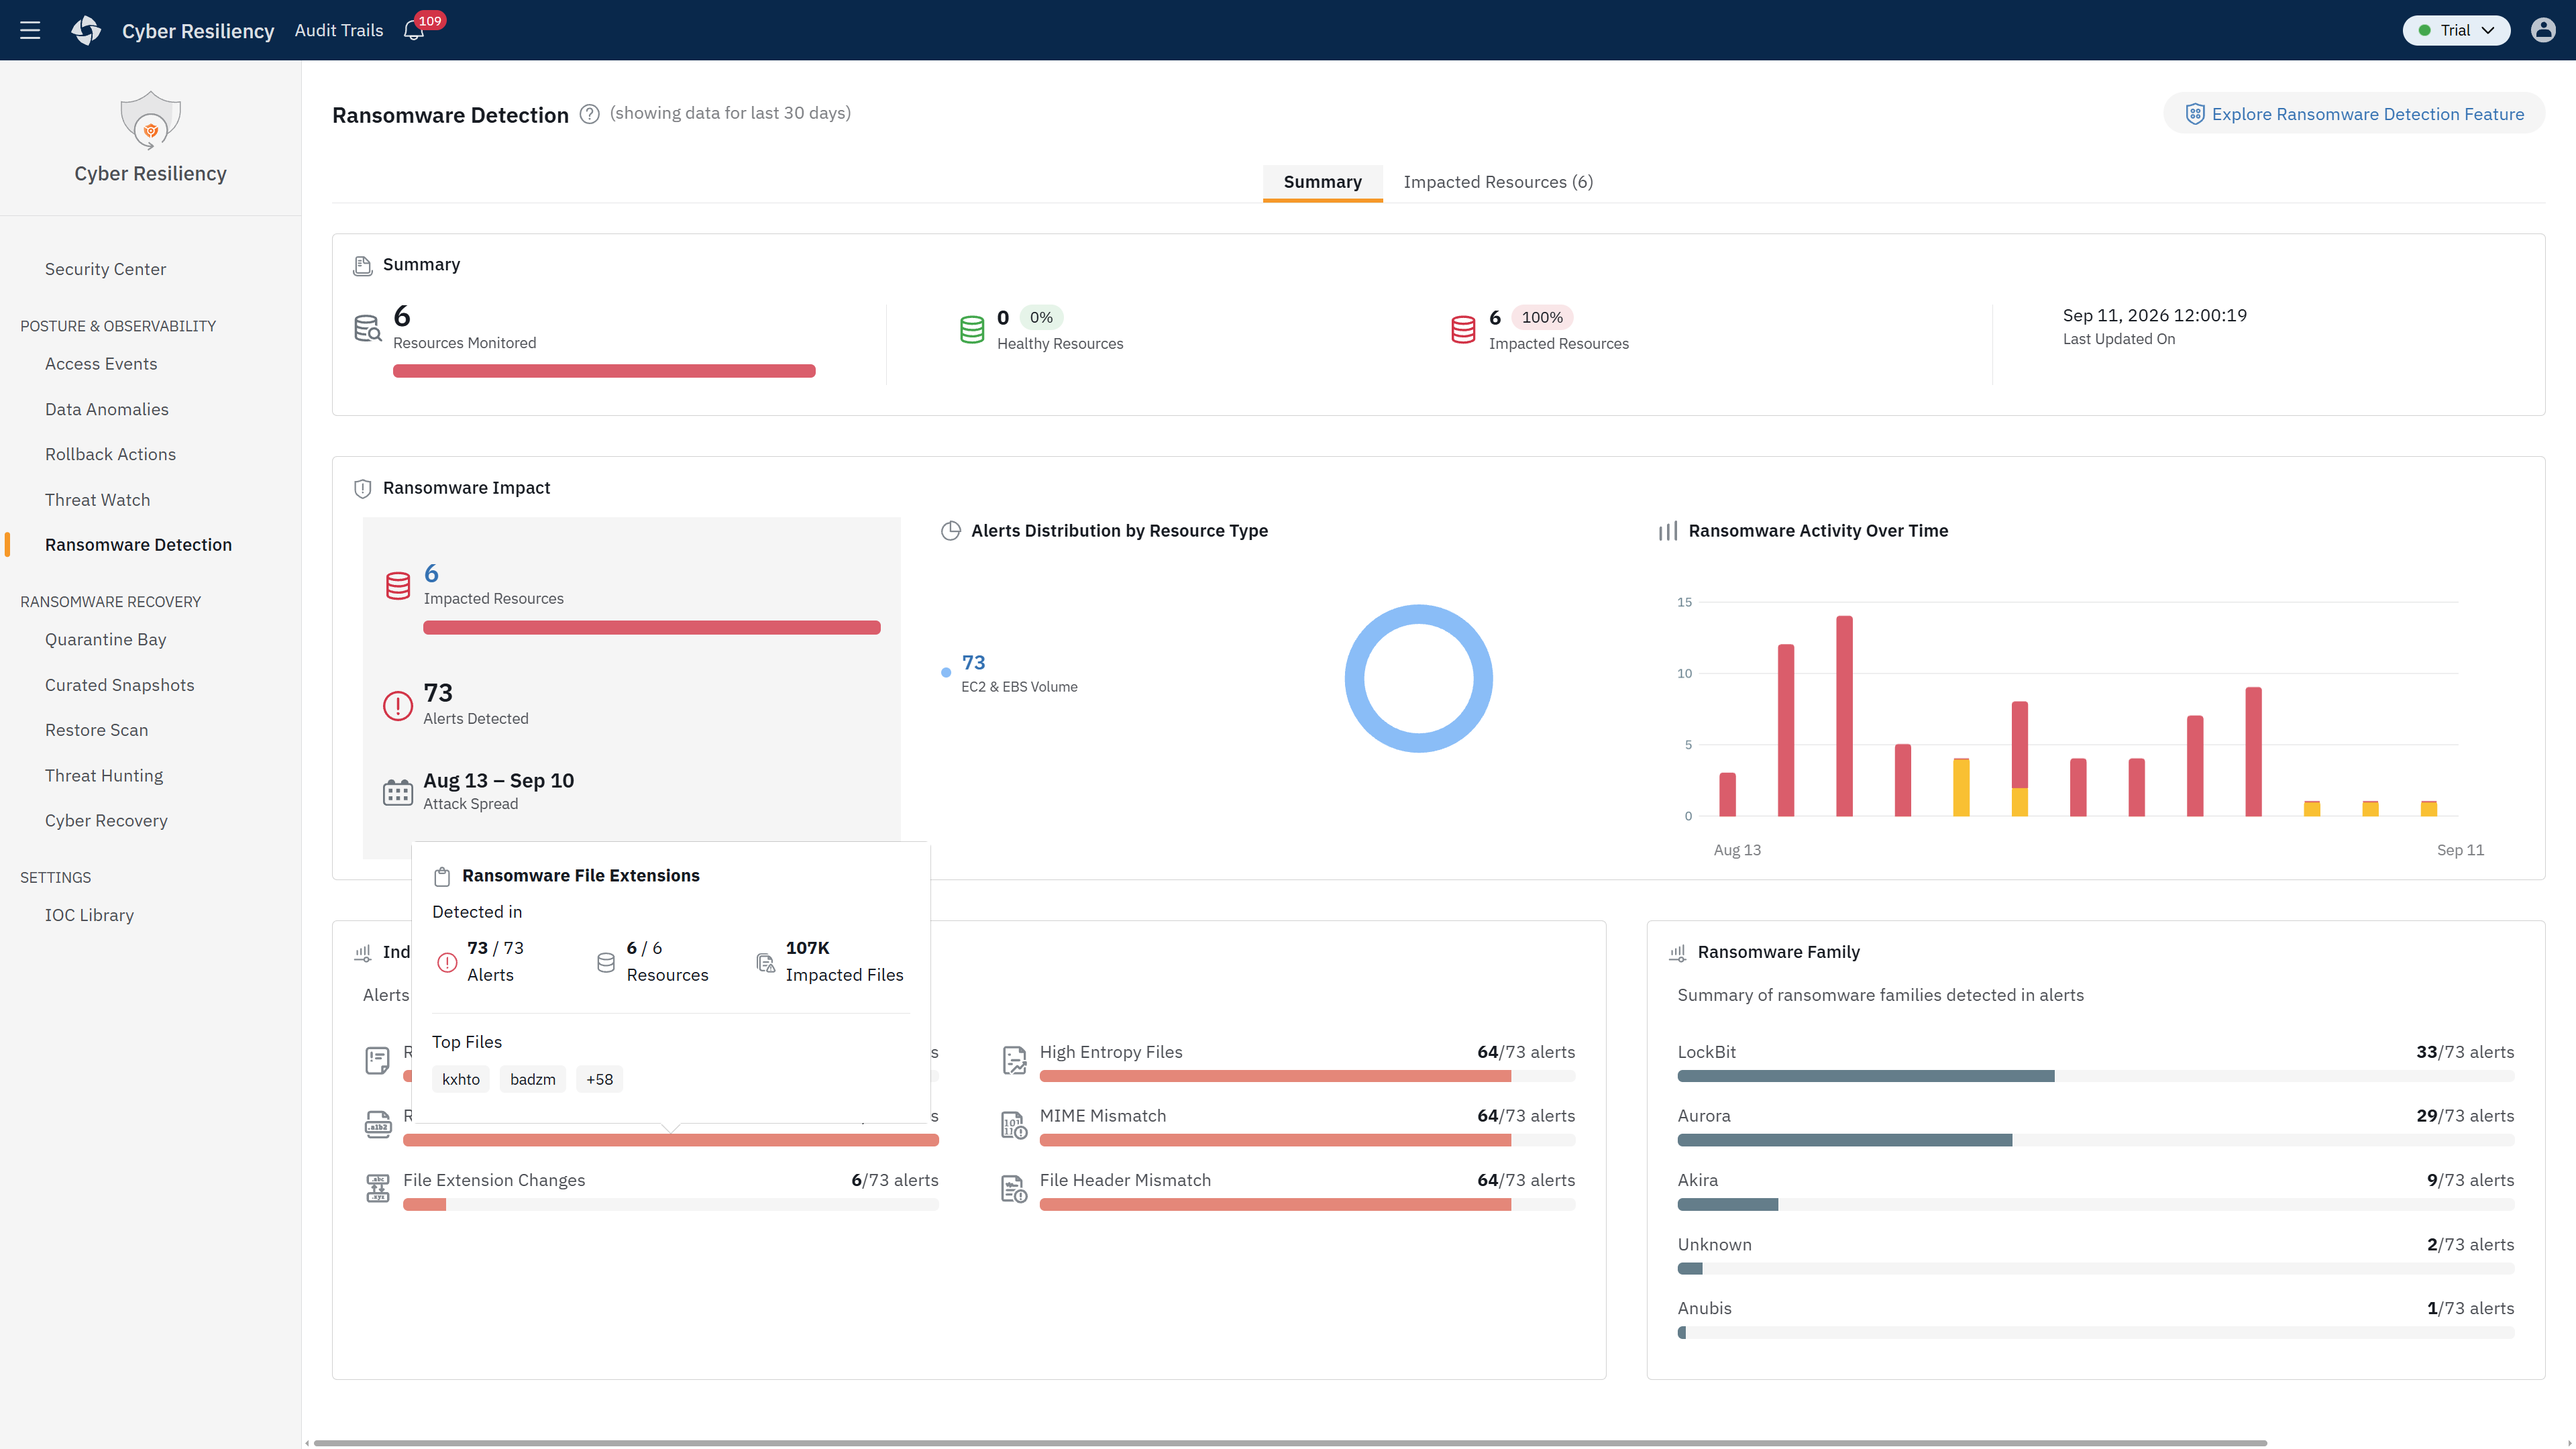The height and width of the screenshot is (1449, 2576).
Task: Open the notifications bell showing 109
Action: pyautogui.click(x=413, y=30)
